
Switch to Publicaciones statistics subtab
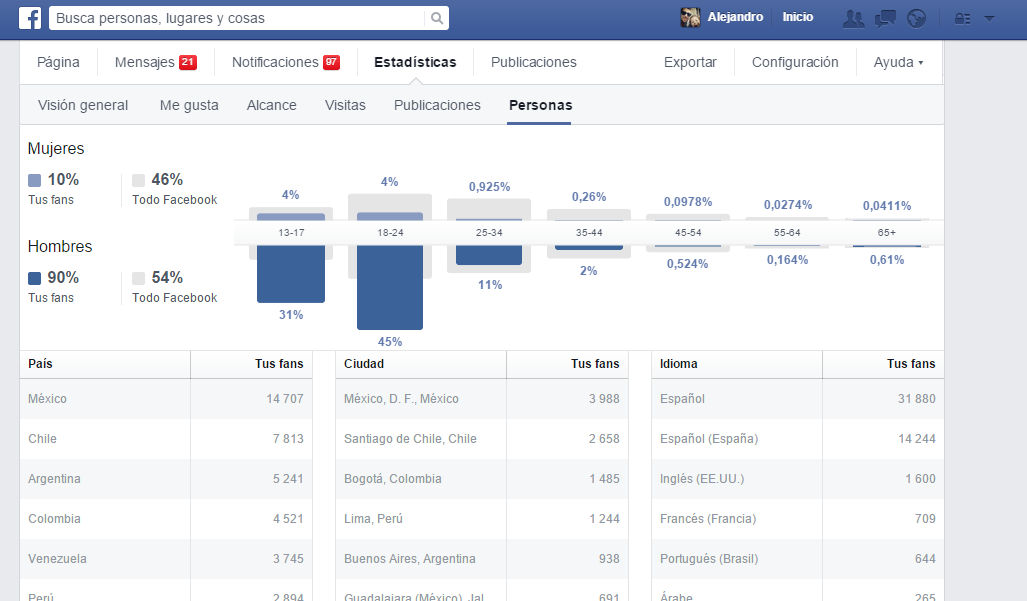click(438, 105)
